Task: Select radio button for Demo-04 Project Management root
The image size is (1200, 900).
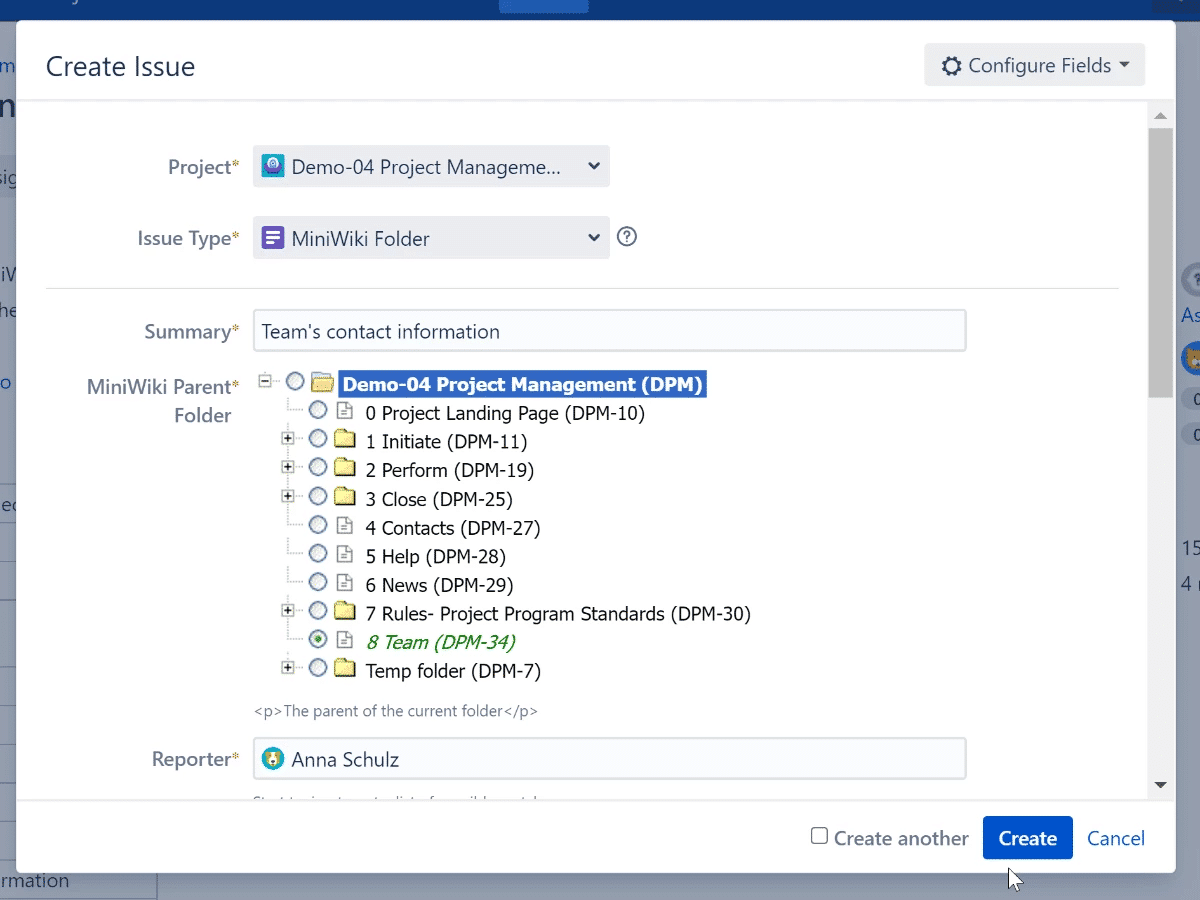Action: click(295, 381)
